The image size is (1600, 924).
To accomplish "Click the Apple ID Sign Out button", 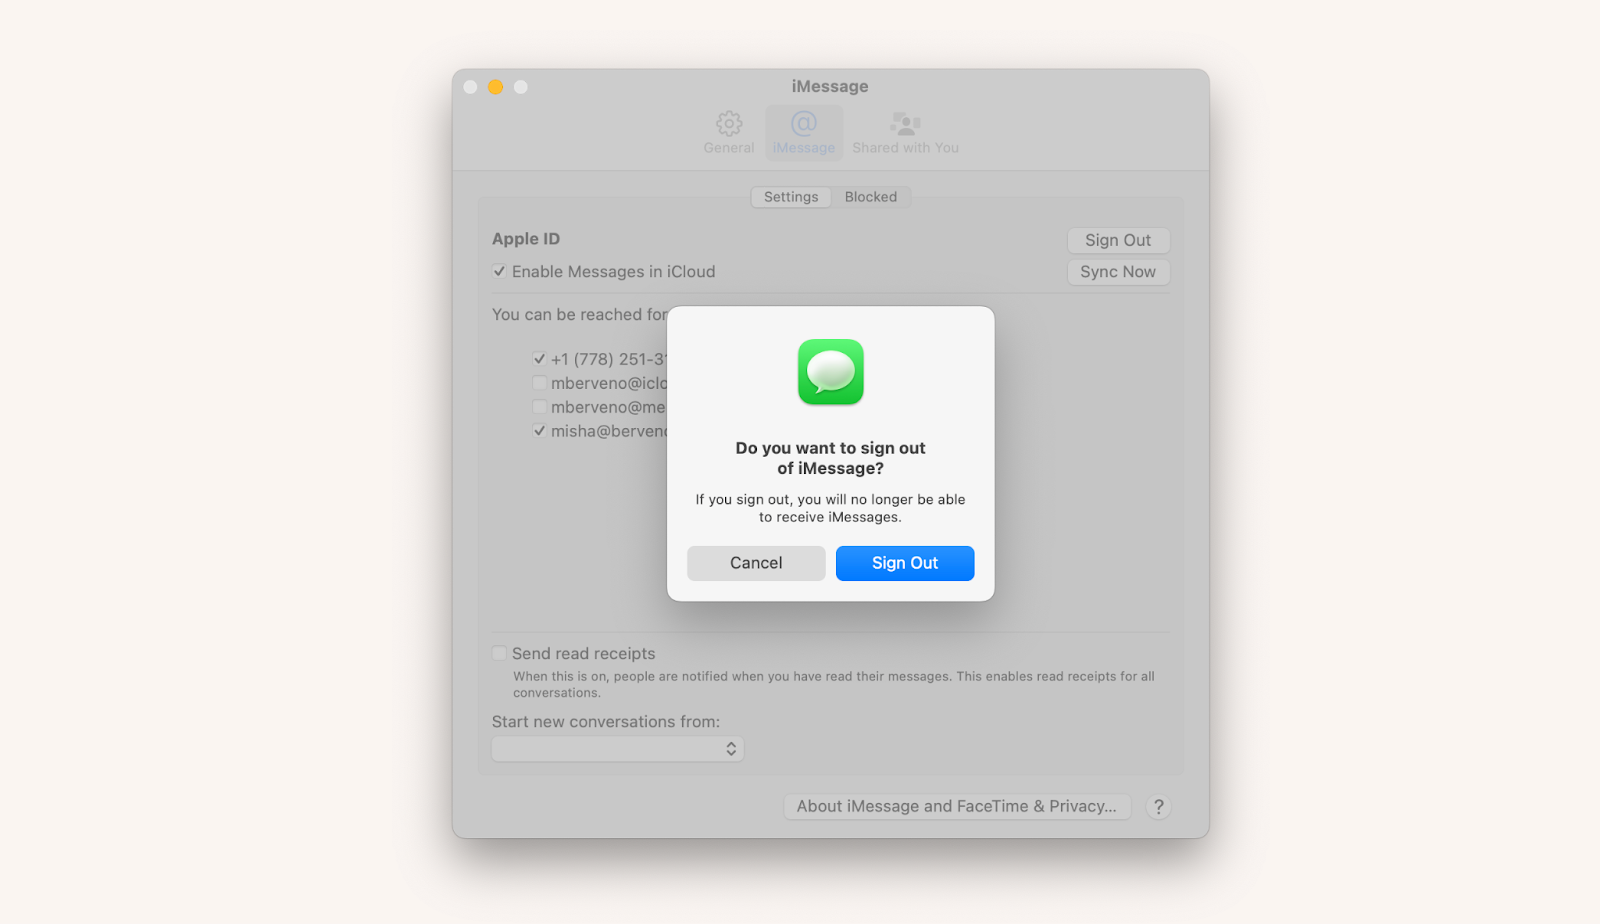I will click(1118, 240).
